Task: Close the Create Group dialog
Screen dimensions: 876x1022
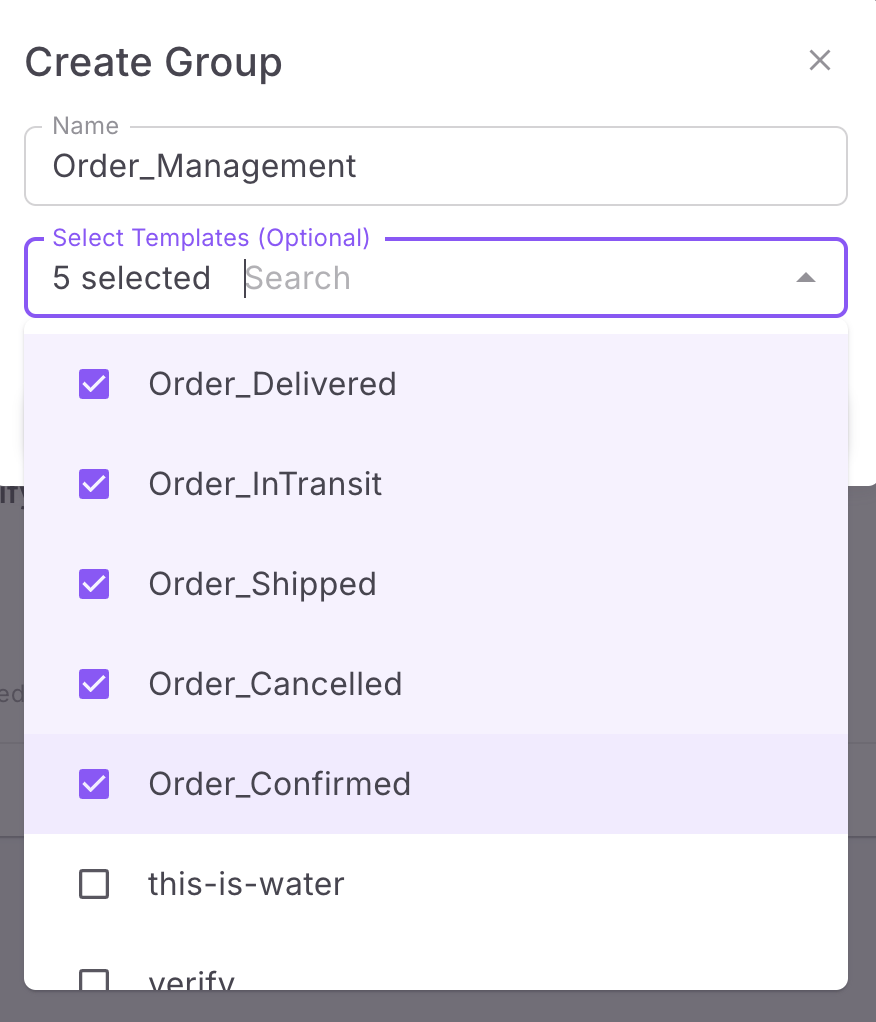Action: (x=820, y=61)
